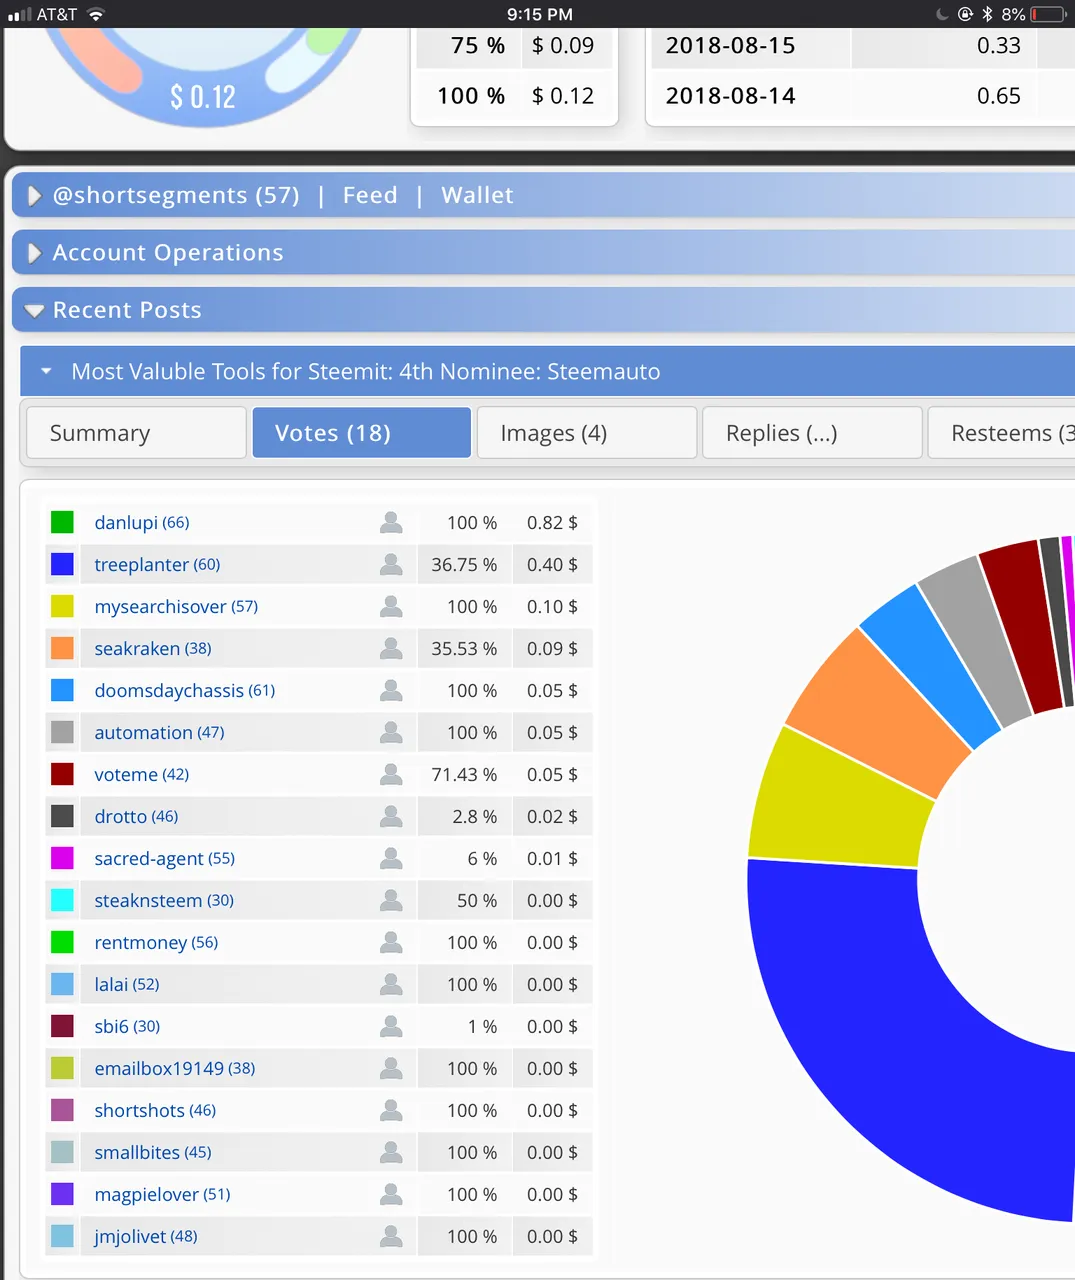Click the person icon in steaknsteem row
1075x1280 pixels.
391,900
